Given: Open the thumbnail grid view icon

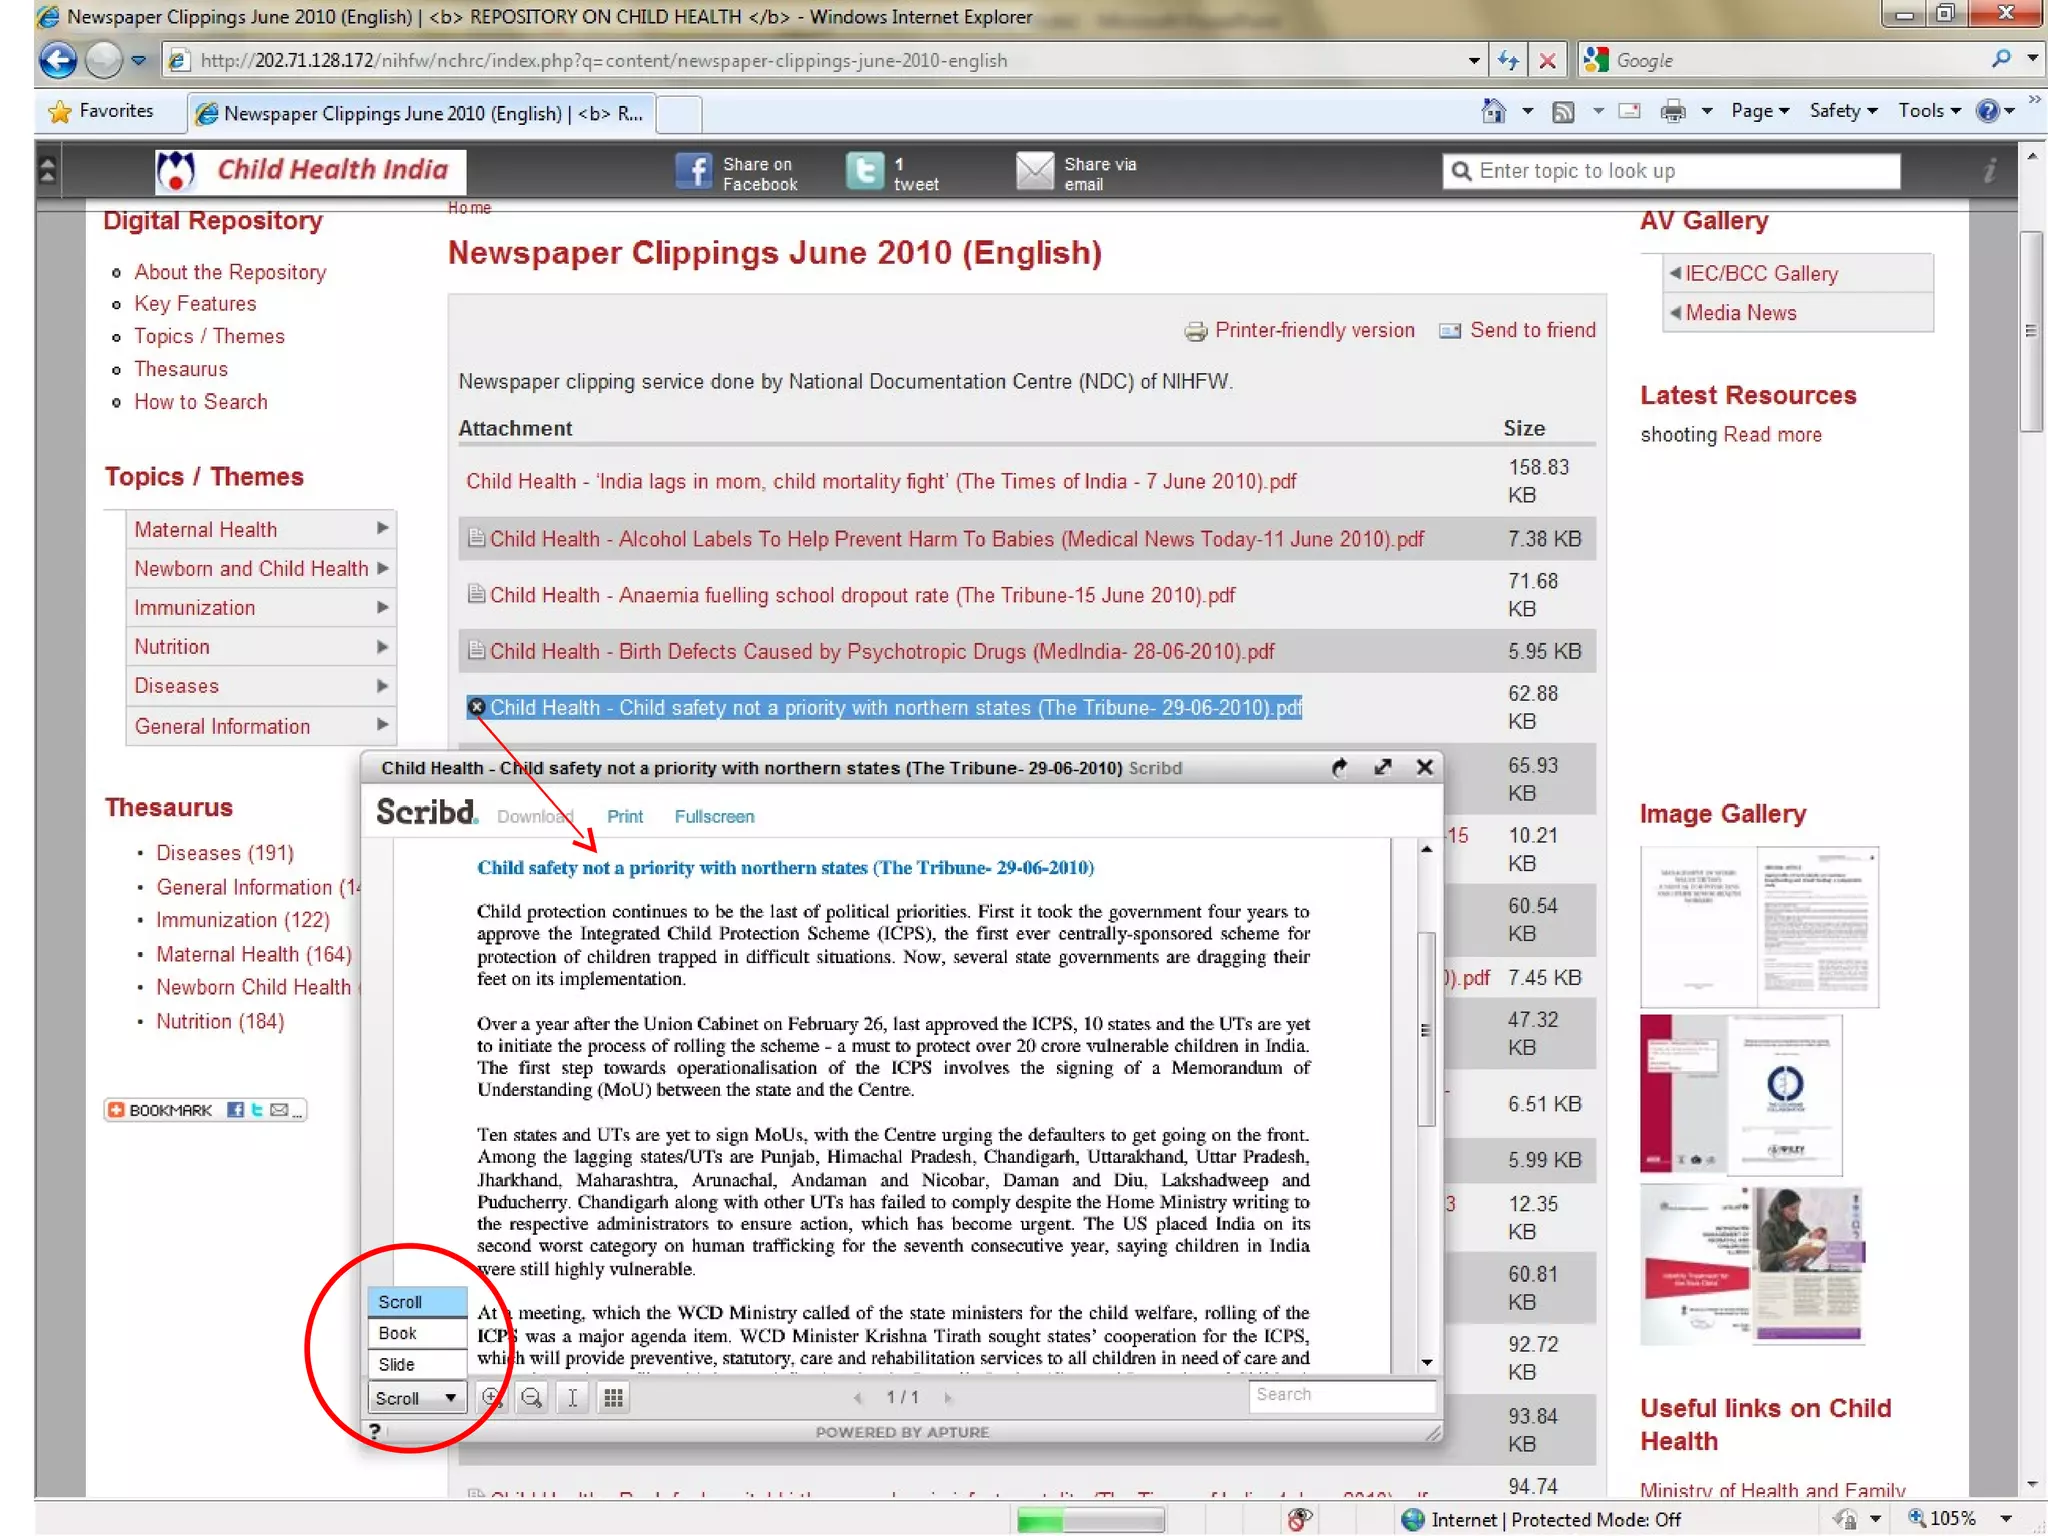Looking at the screenshot, I should tap(613, 1398).
